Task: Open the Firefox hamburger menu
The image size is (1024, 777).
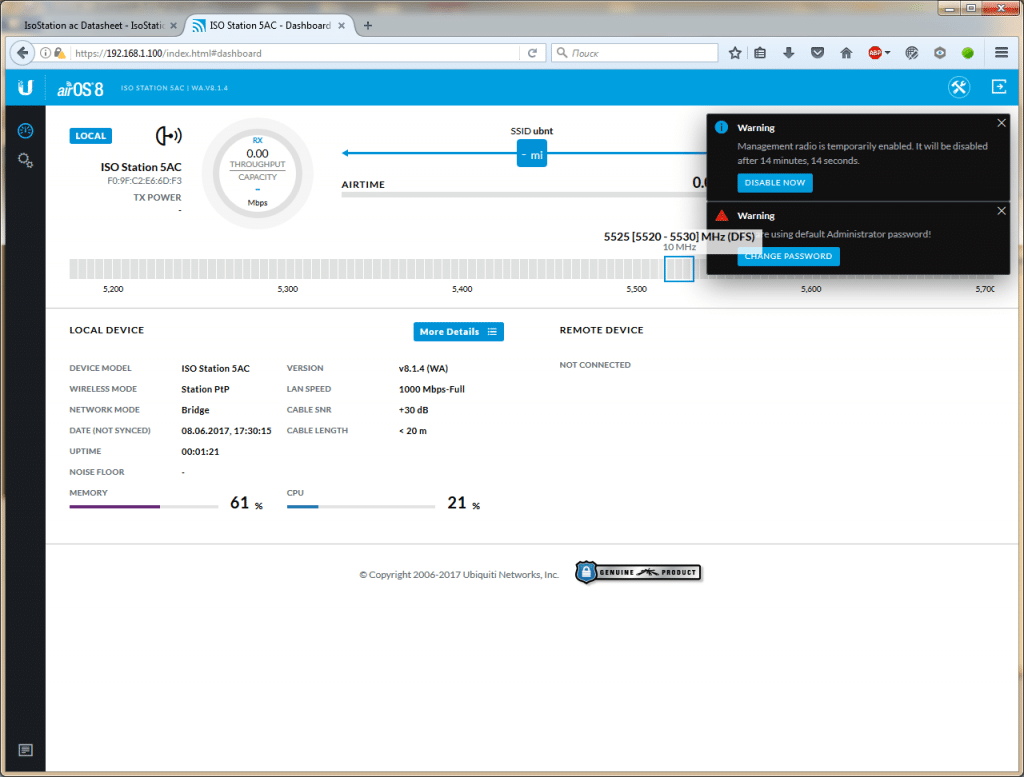Action: tap(1001, 53)
